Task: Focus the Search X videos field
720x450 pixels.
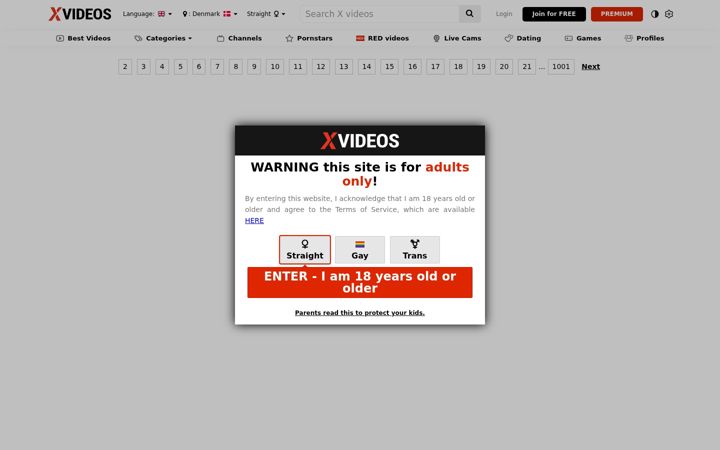Action: (379, 14)
